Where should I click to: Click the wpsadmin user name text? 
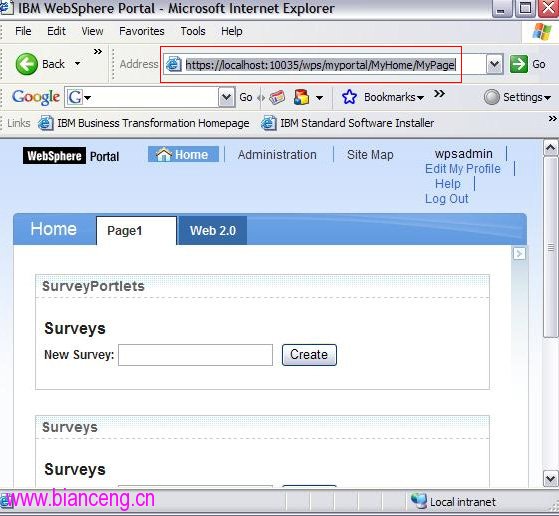(x=463, y=154)
